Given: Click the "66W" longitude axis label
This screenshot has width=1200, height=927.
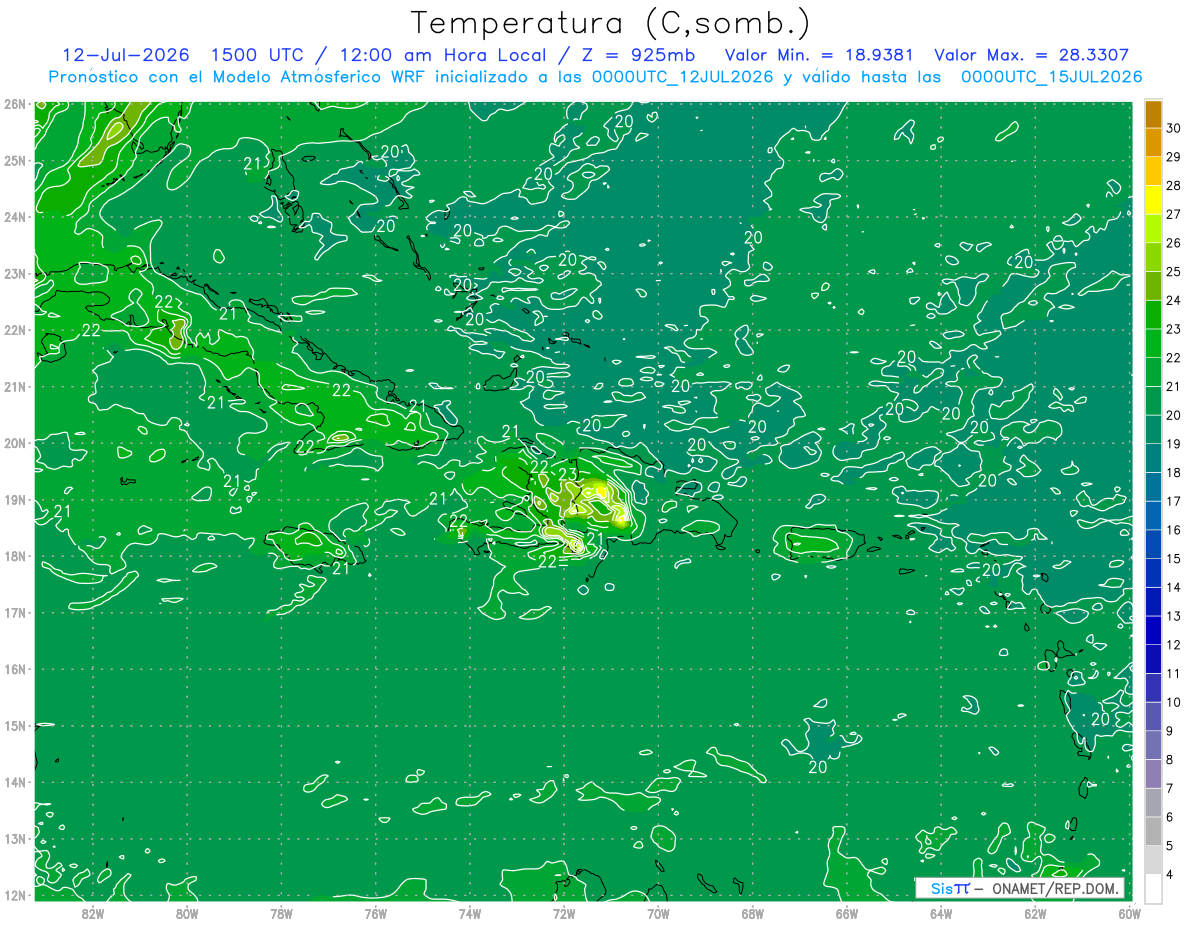Looking at the screenshot, I should [x=846, y=912].
